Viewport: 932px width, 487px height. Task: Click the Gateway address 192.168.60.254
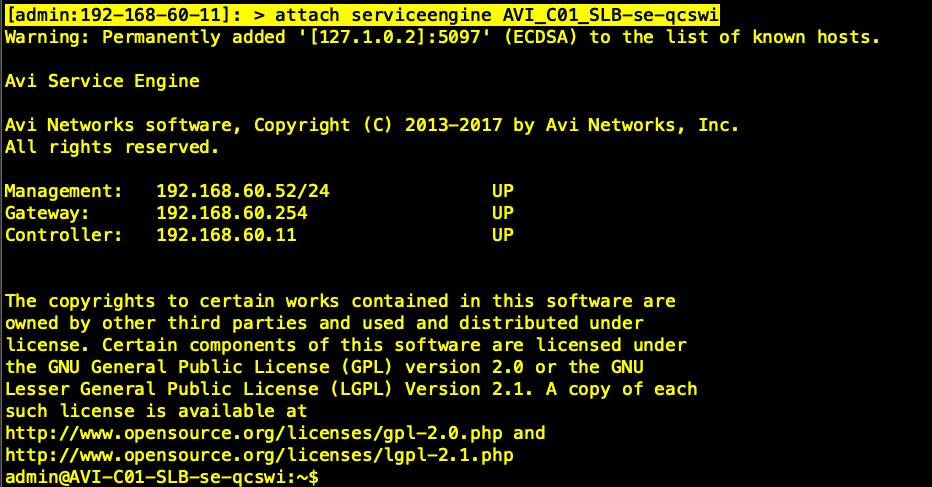(x=232, y=213)
